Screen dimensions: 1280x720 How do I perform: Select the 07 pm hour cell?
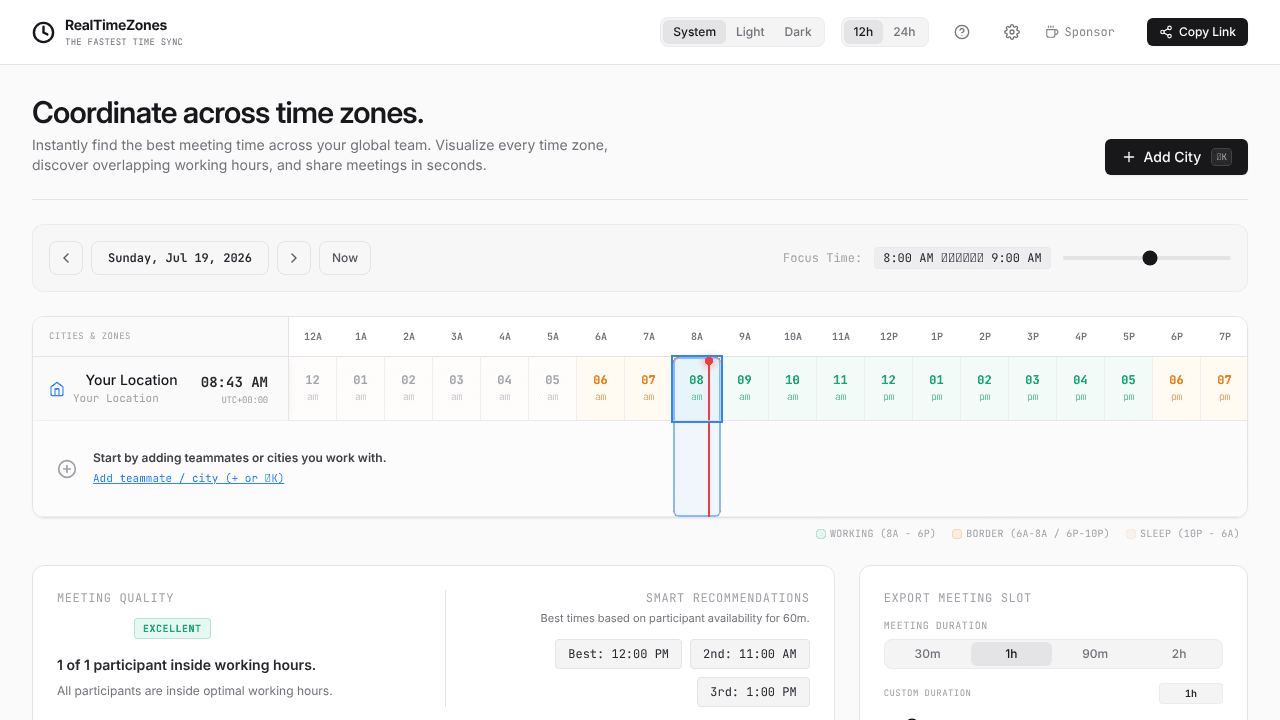[x=1224, y=389]
